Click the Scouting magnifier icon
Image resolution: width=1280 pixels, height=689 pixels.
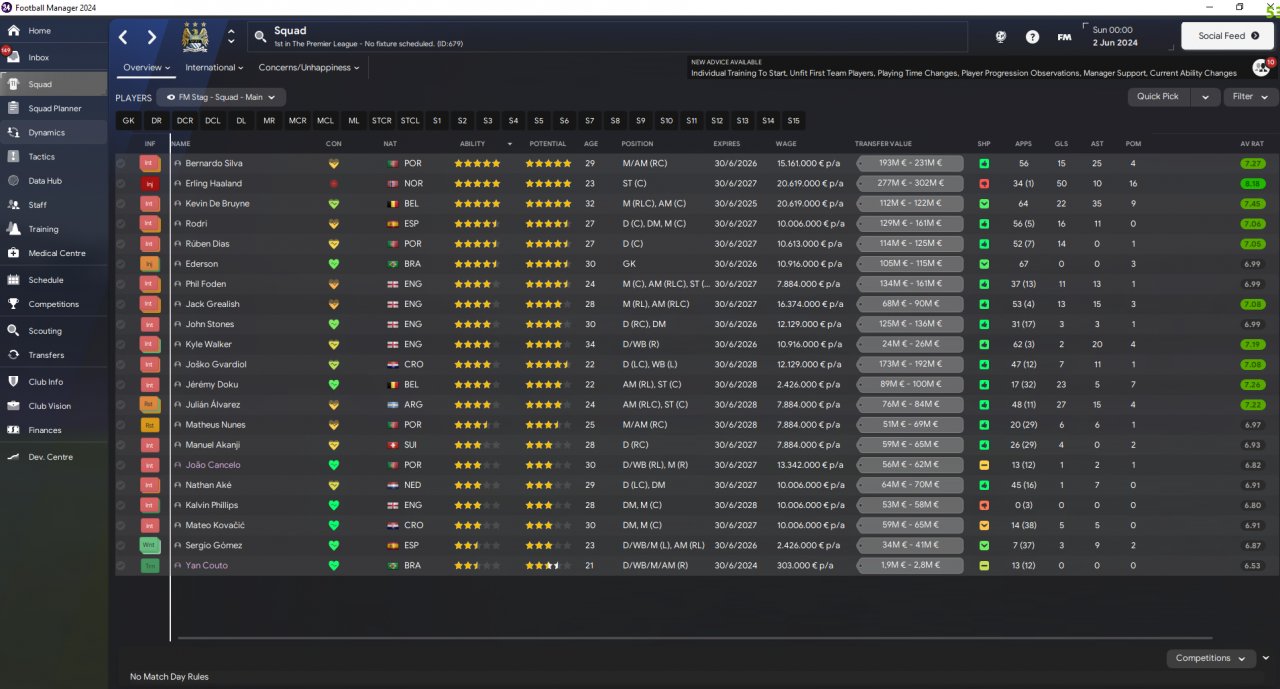click(x=14, y=331)
